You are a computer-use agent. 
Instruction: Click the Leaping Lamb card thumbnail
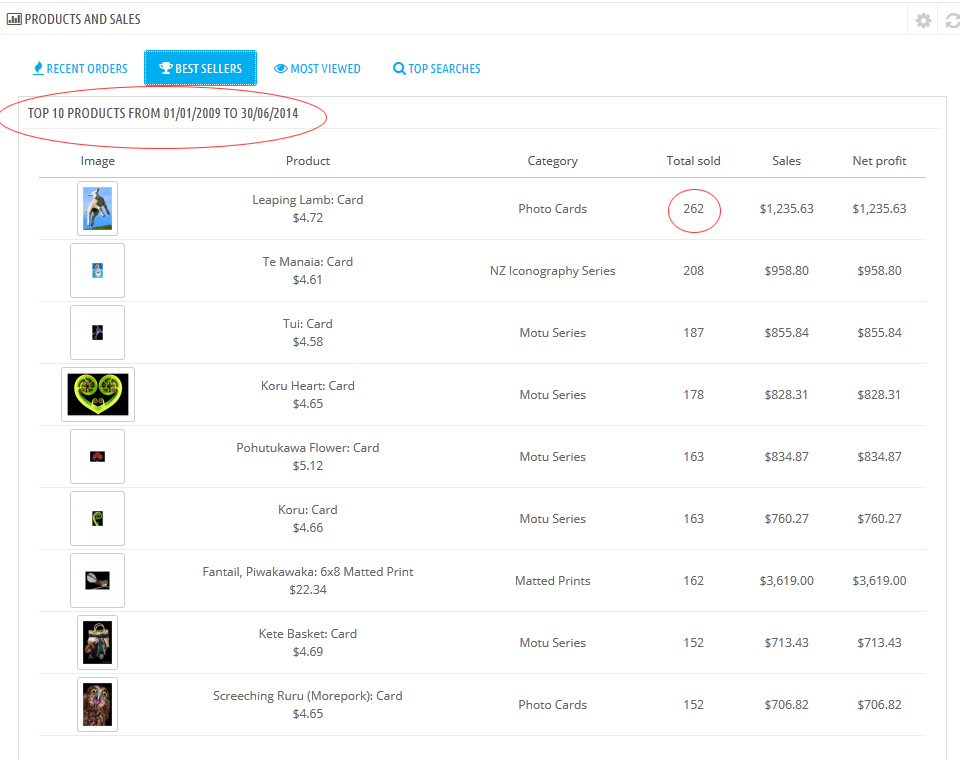coord(97,208)
